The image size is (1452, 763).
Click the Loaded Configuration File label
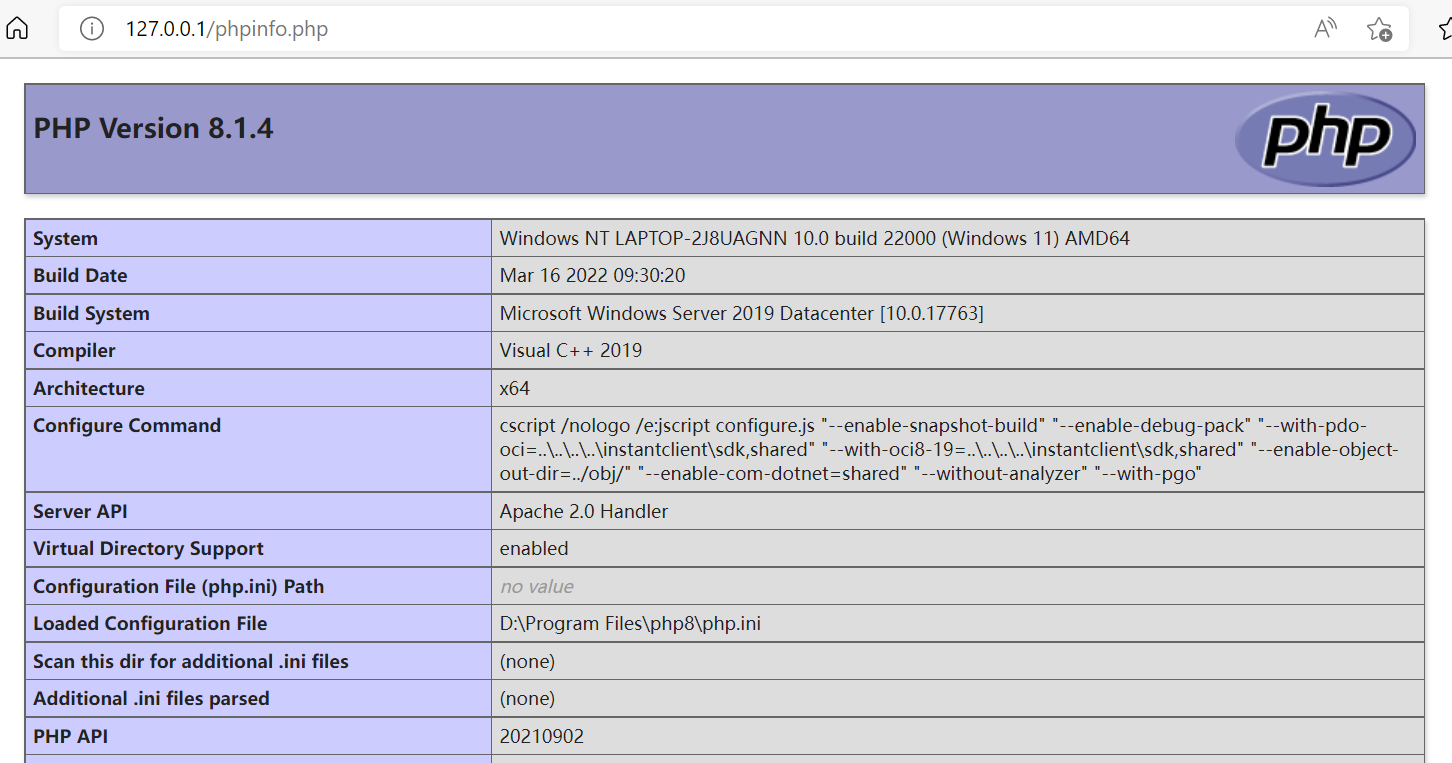[150, 623]
